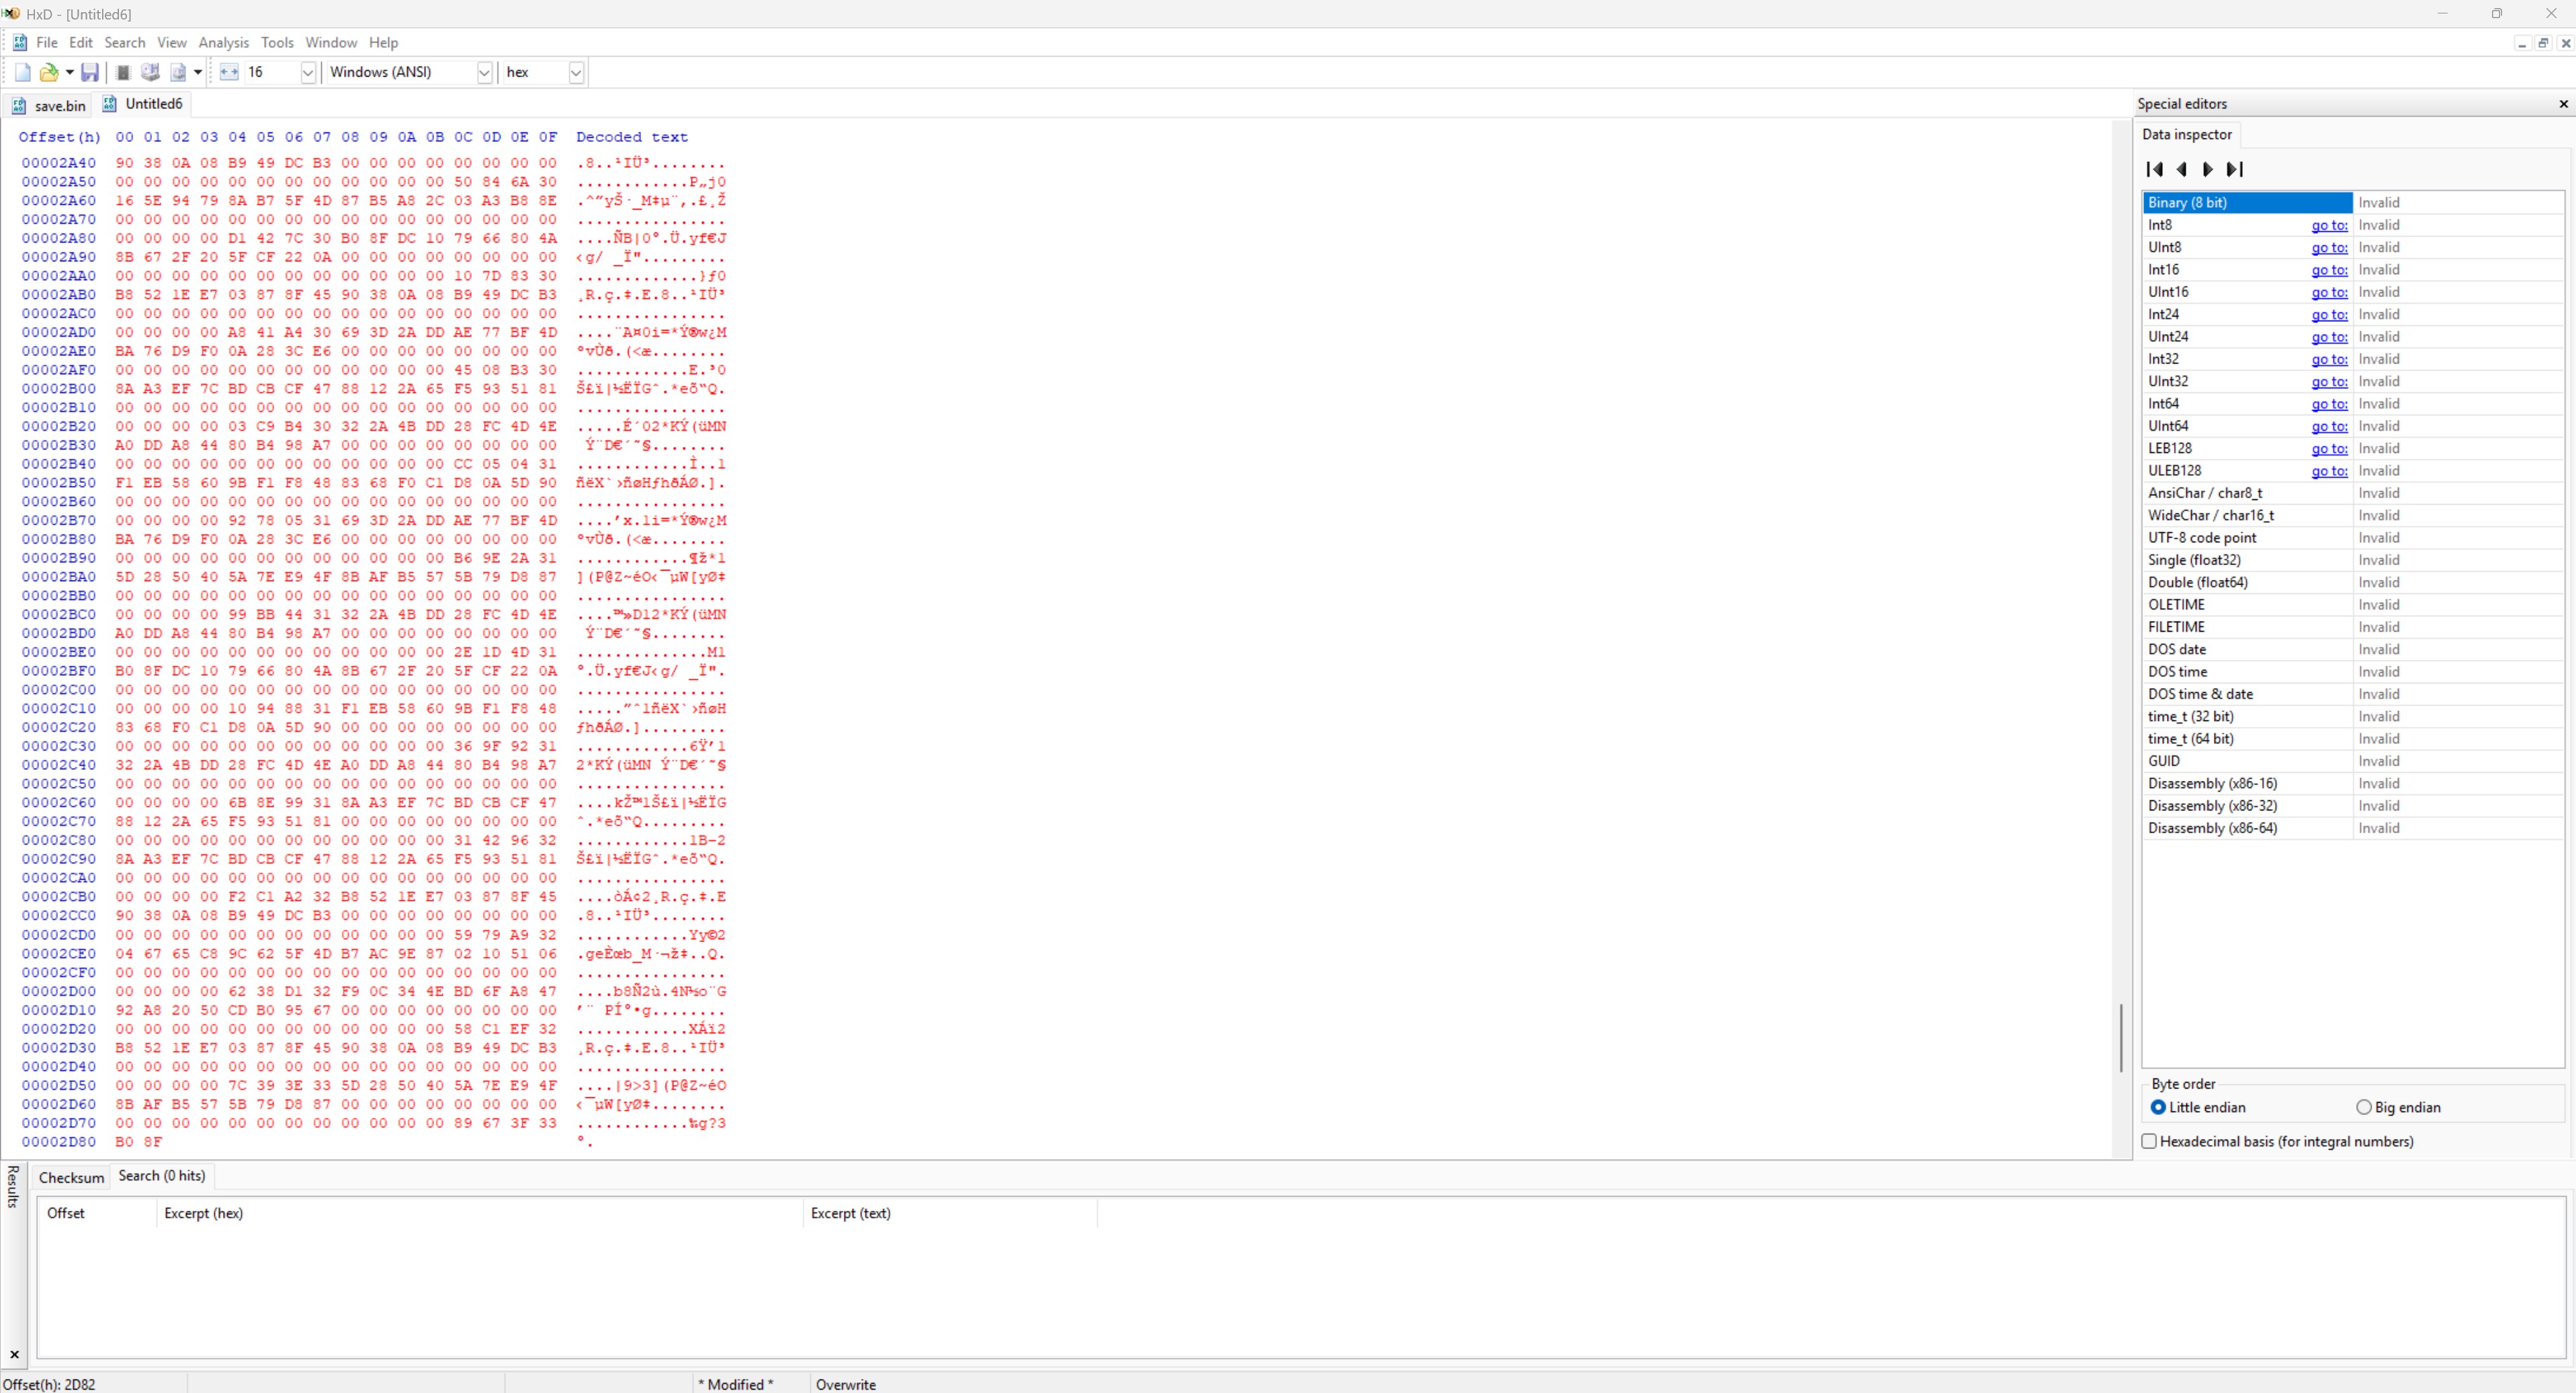Click the Int8 go to link
The image size is (2576, 1393).
pyautogui.click(x=2329, y=225)
